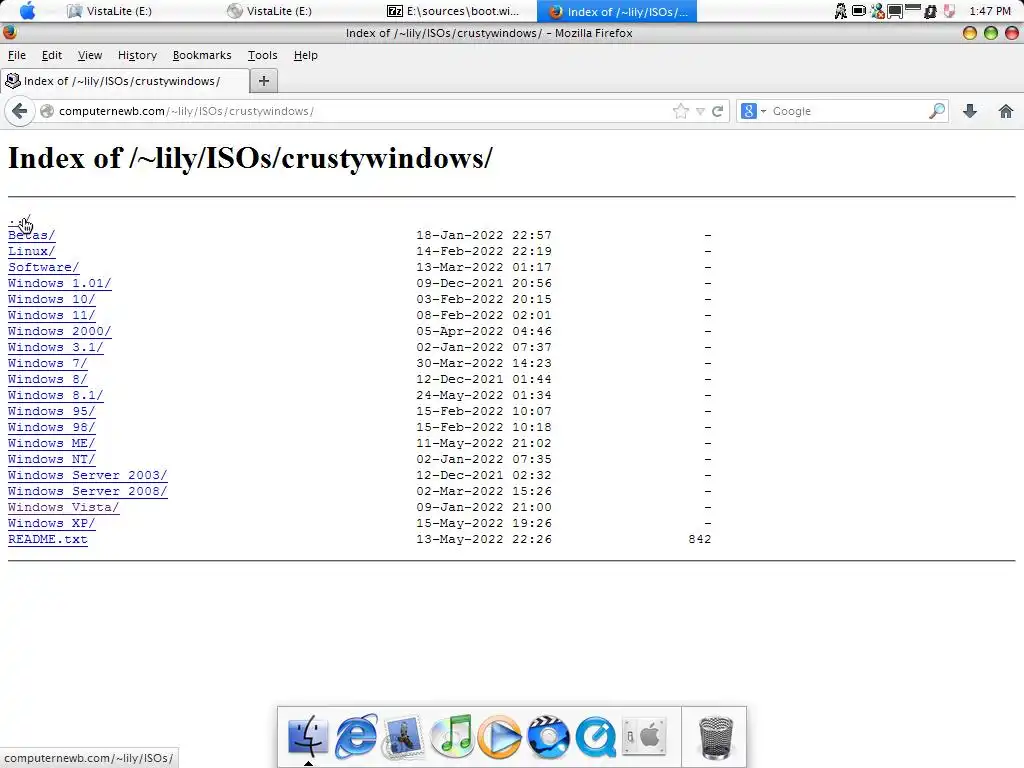Screen dimensions: 1024x768
Task: Open the Windows 1.01/ link
Action: tap(59, 283)
